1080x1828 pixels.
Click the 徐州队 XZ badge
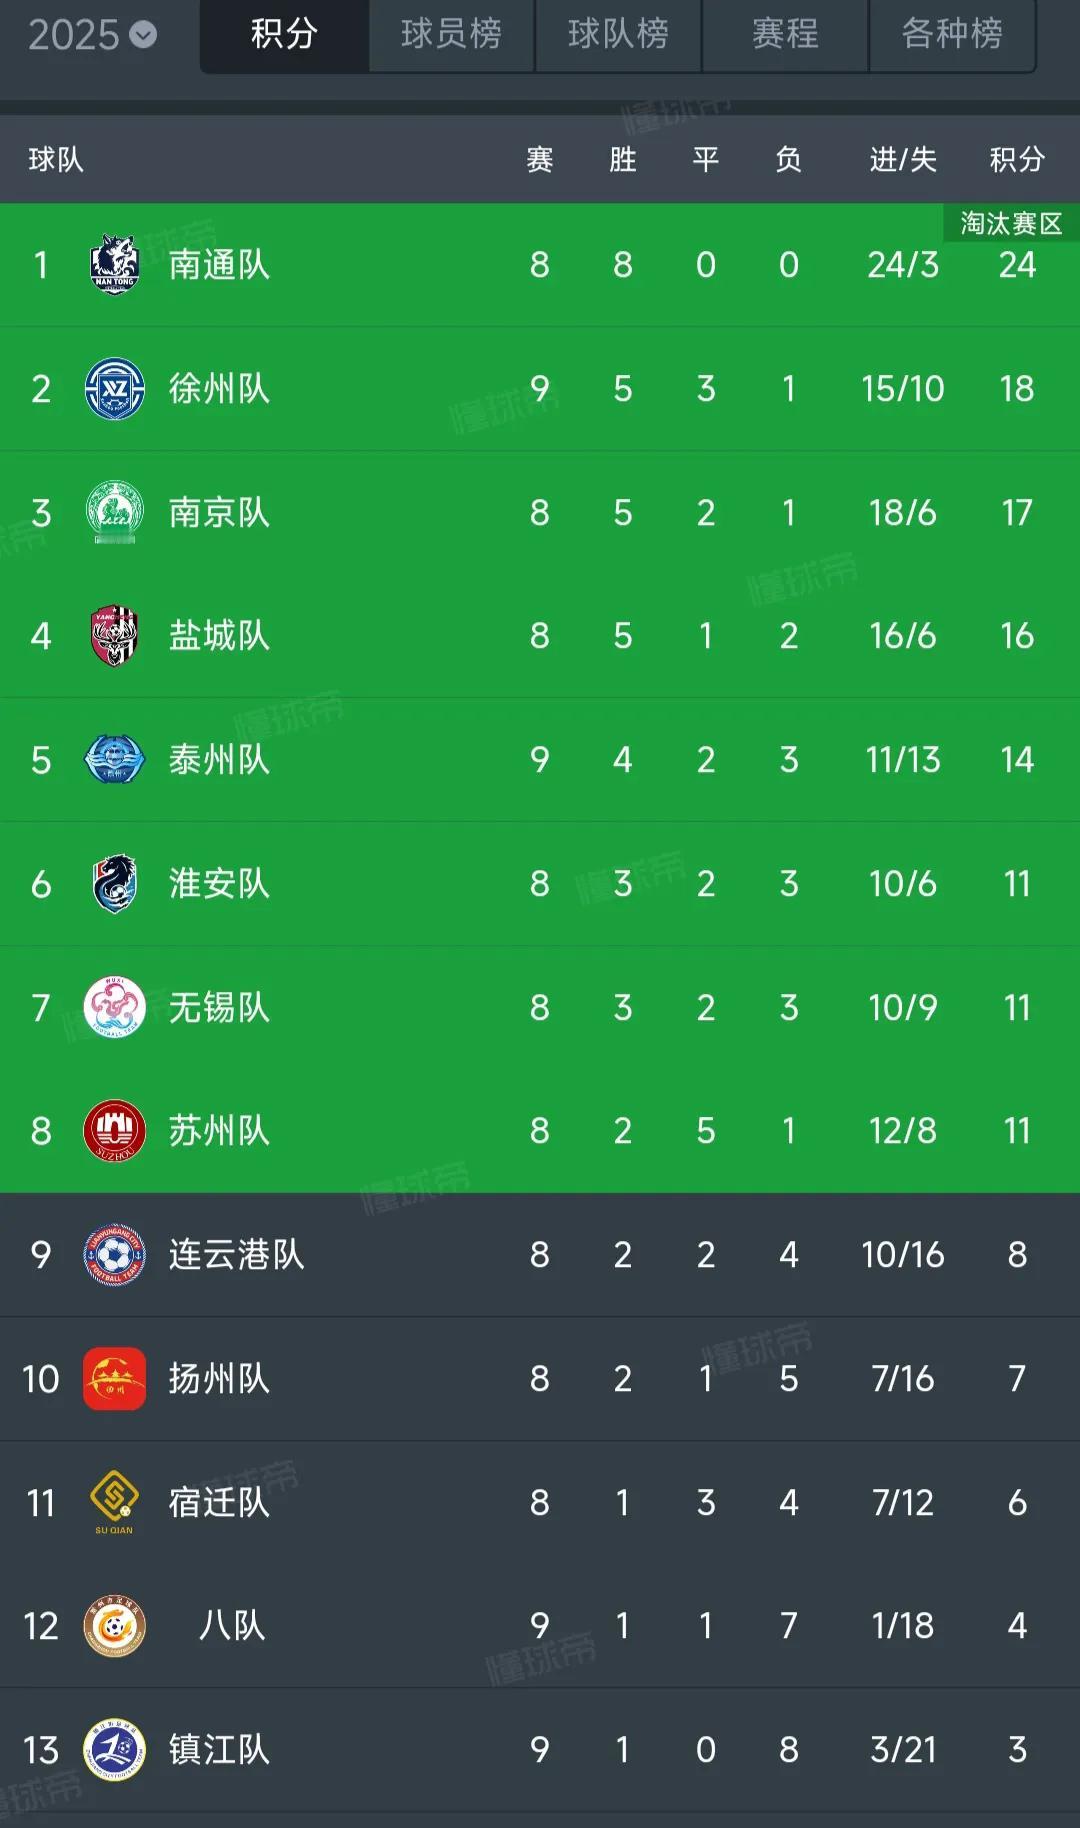[114, 389]
